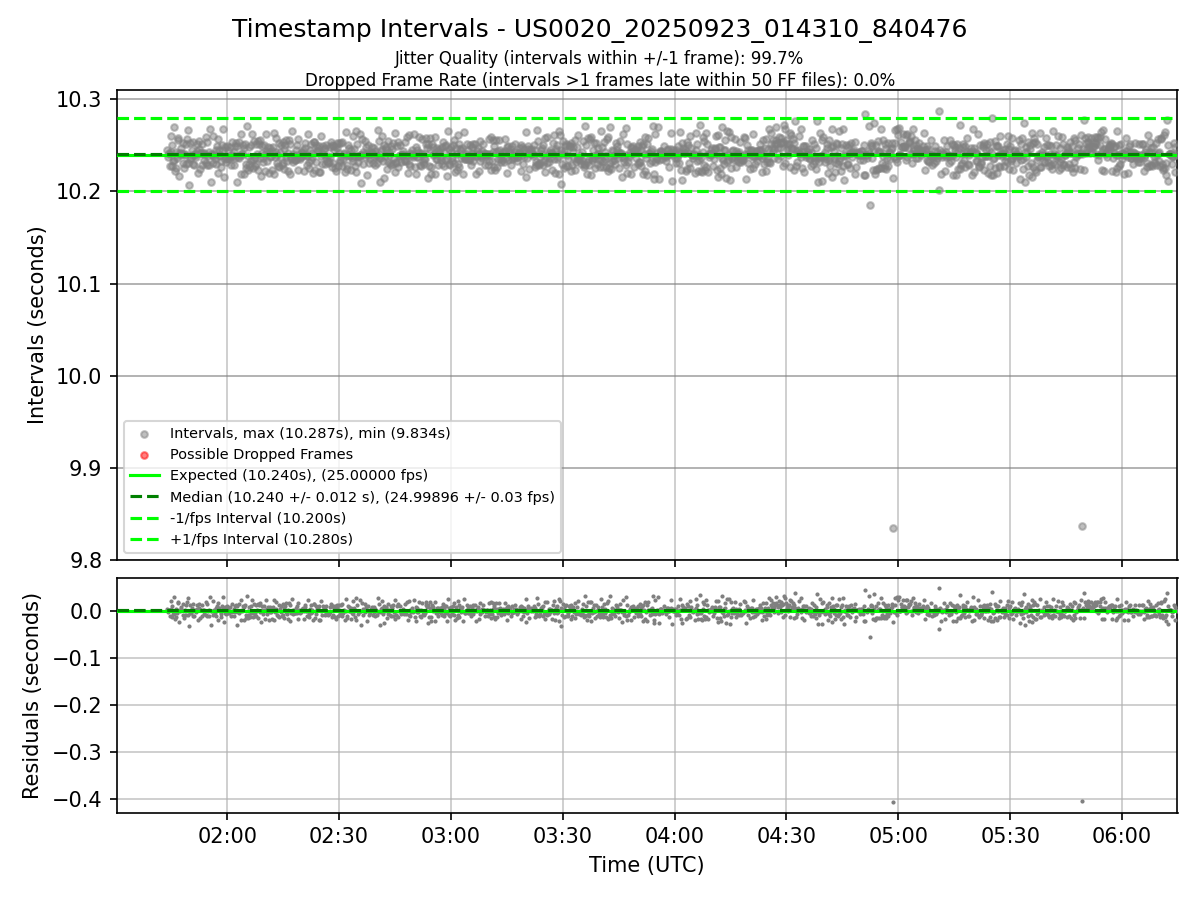Viewport: 1200px width, 900px height.
Task: Click the y-axis tick label 10.0
Action: (x=80, y=376)
